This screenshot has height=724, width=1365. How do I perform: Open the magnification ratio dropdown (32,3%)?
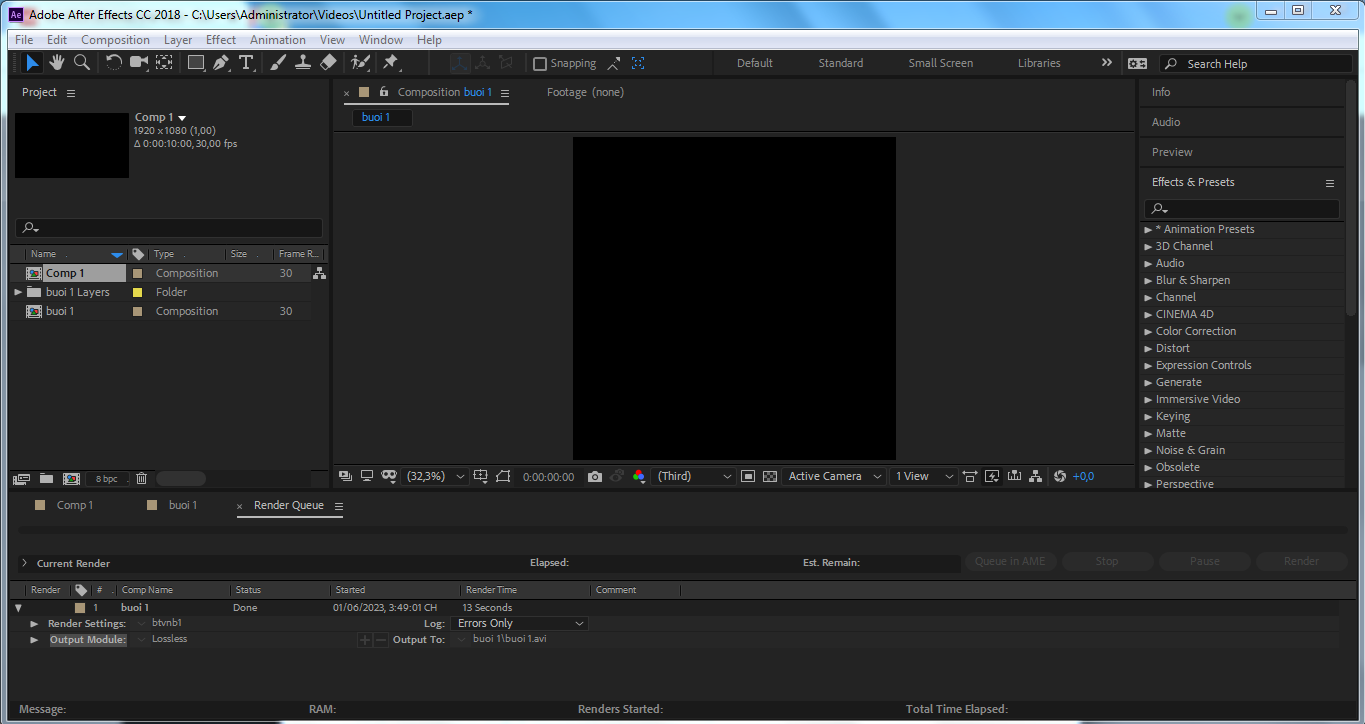click(436, 477)
